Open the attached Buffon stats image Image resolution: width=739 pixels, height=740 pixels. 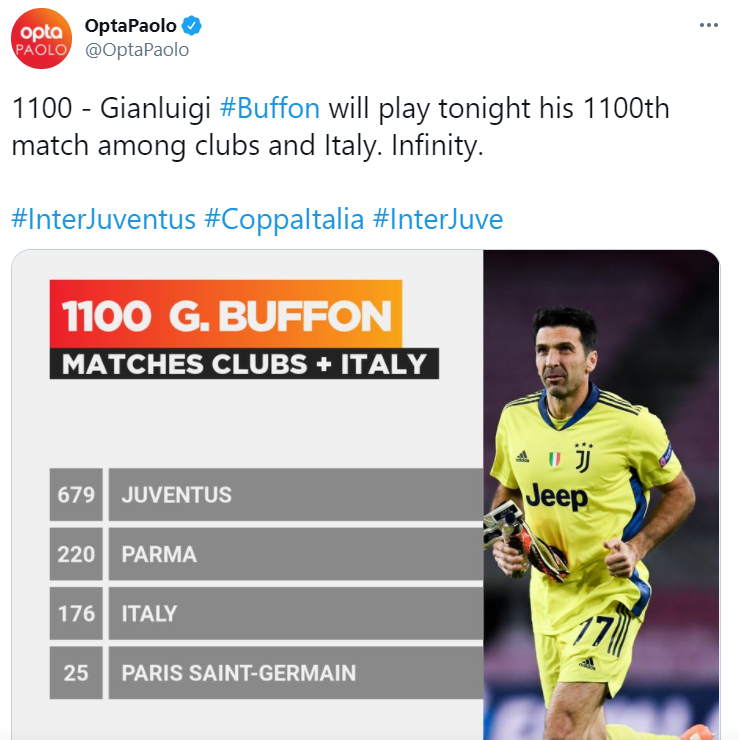tap(366, 495)
